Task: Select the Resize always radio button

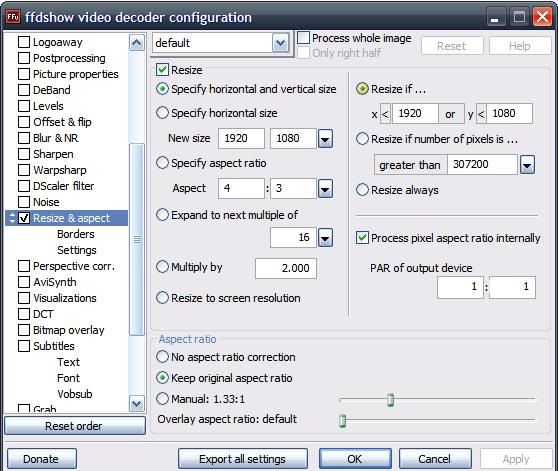Action: 362,190
